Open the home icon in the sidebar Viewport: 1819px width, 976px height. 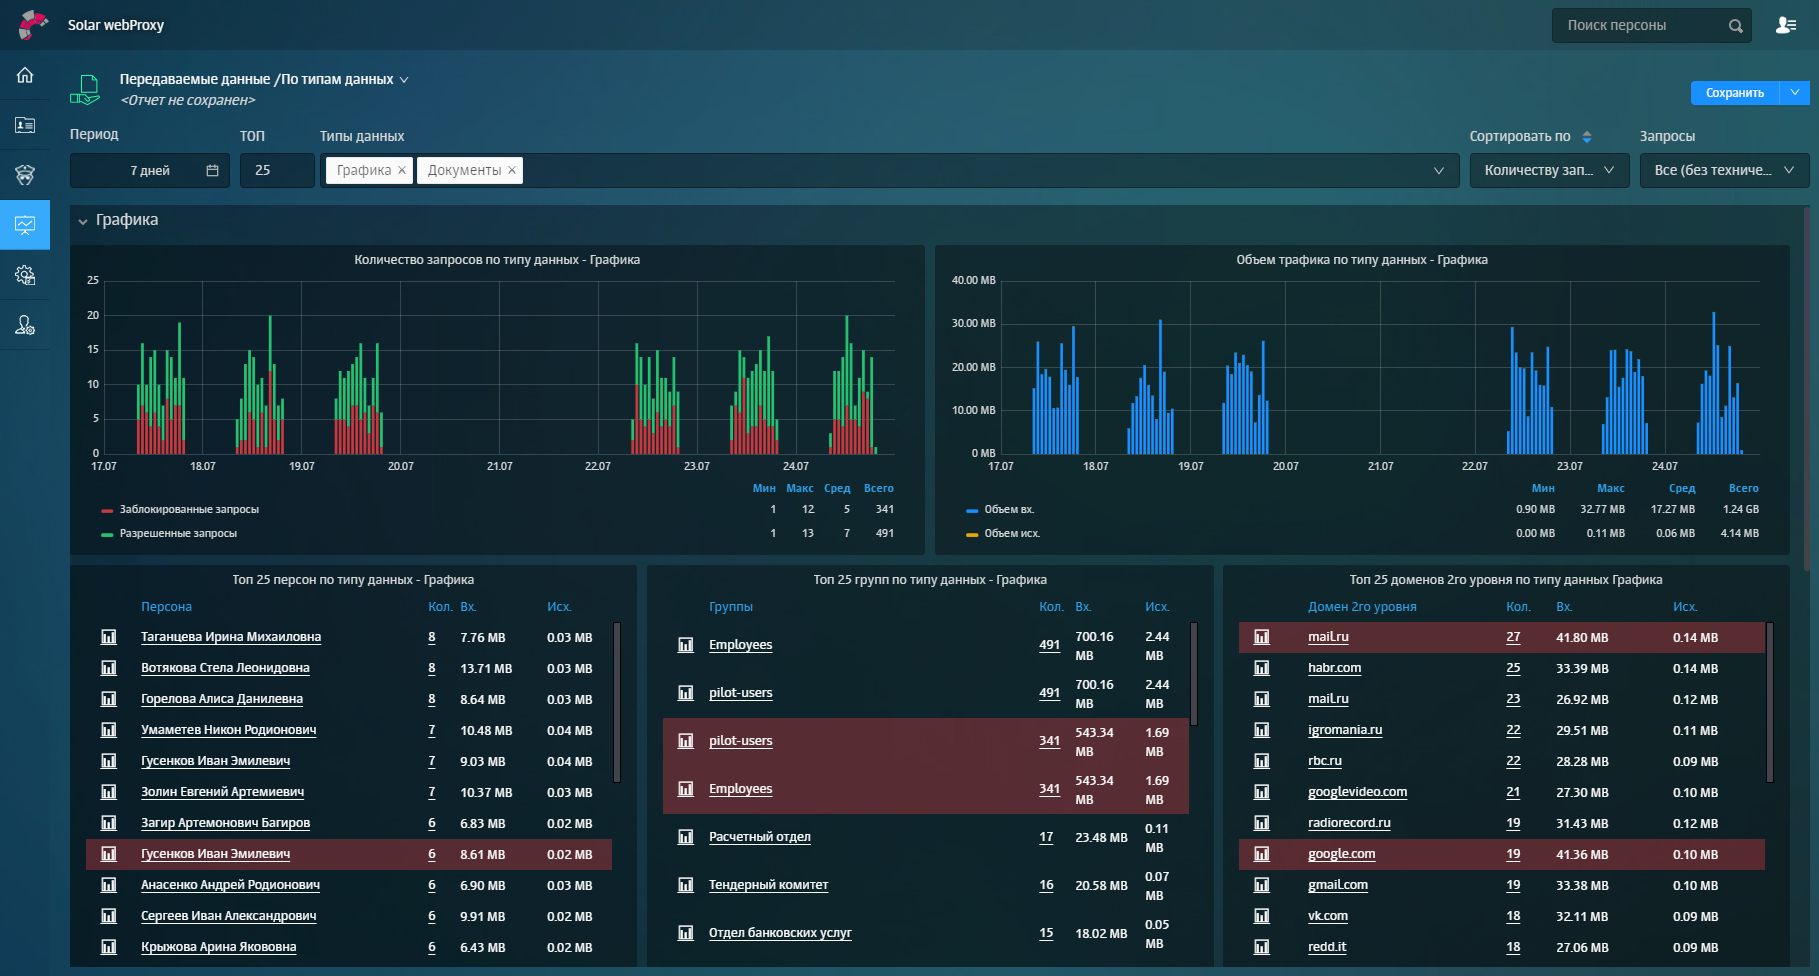pos(25,75)
